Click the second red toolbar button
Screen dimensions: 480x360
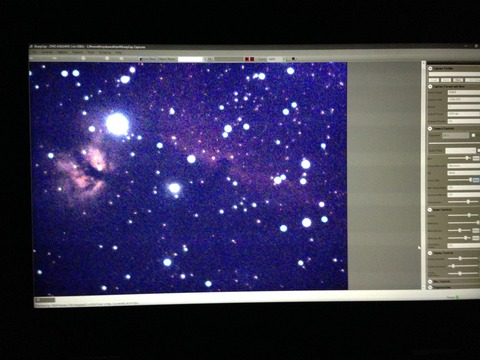coord(252,59)
